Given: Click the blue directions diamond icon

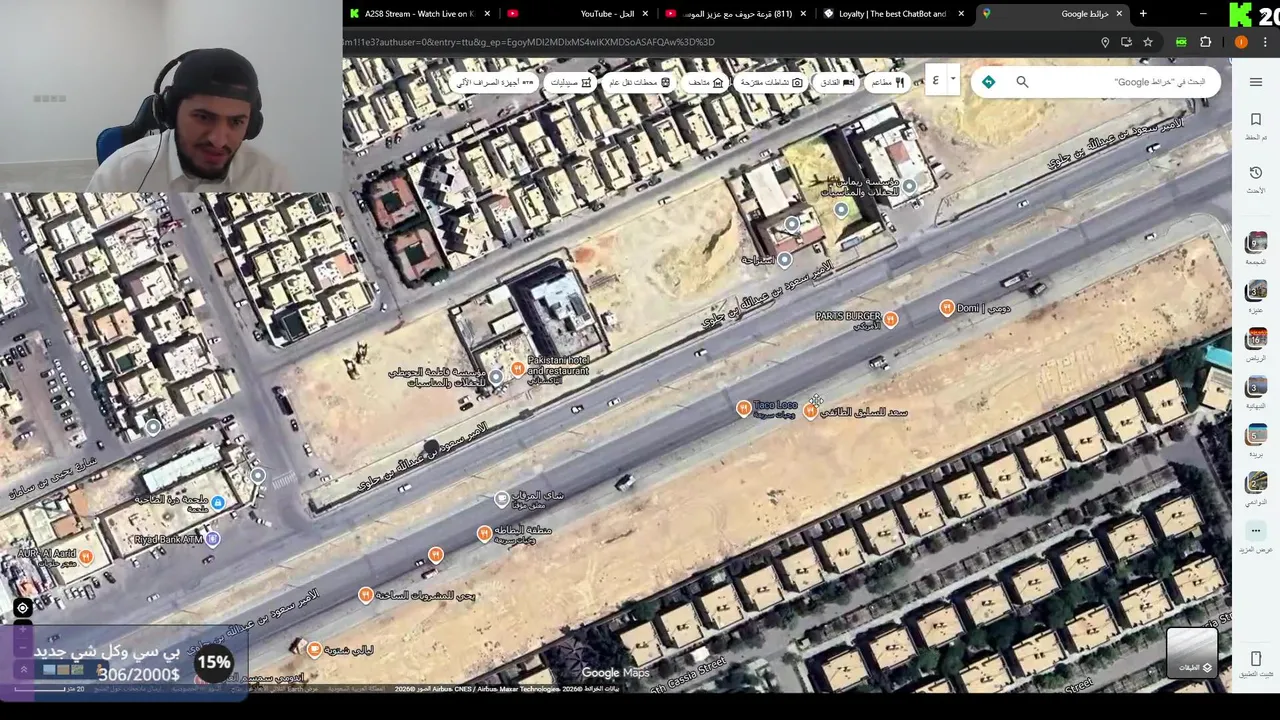Looking at the screenshot, I should pos(988,82).
